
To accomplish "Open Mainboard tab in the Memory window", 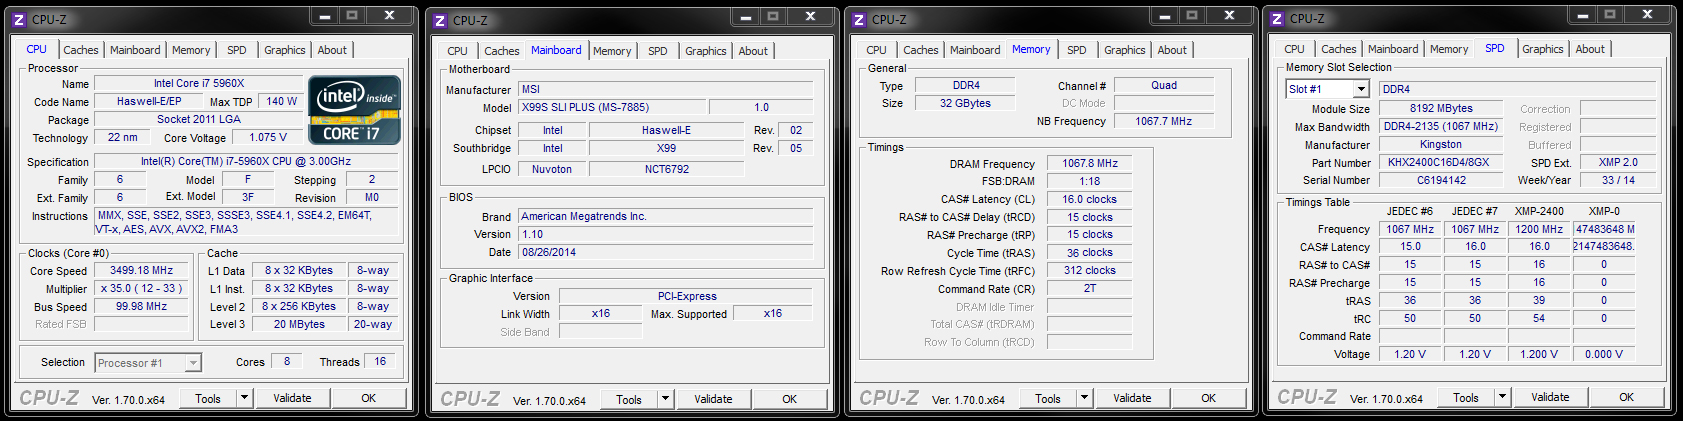I will point(975,50).
